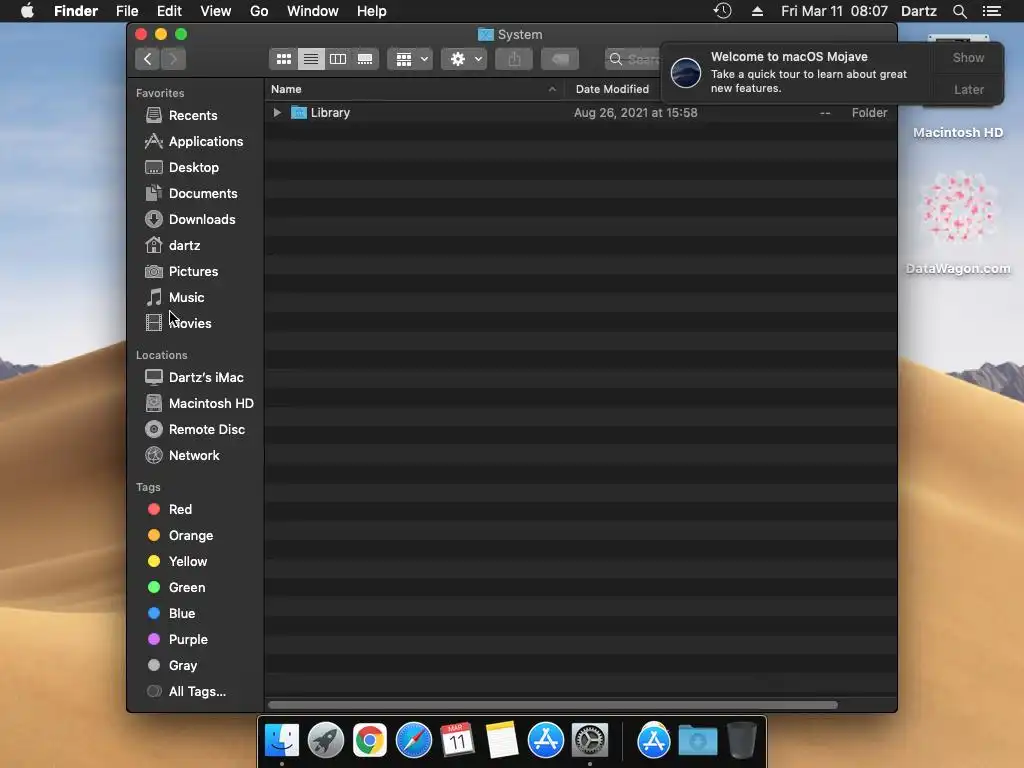Filter by the Blue tag

pos(182,614)
